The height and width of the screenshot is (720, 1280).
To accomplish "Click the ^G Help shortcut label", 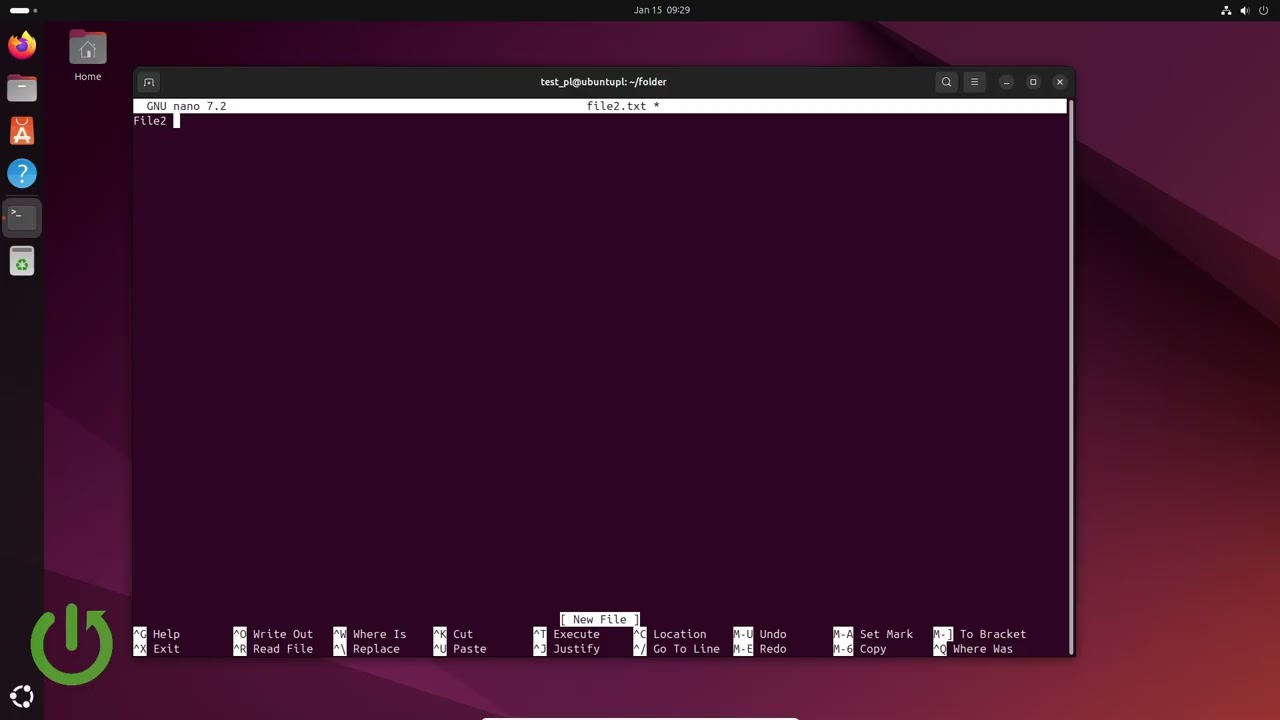I will tap(157, 634).
